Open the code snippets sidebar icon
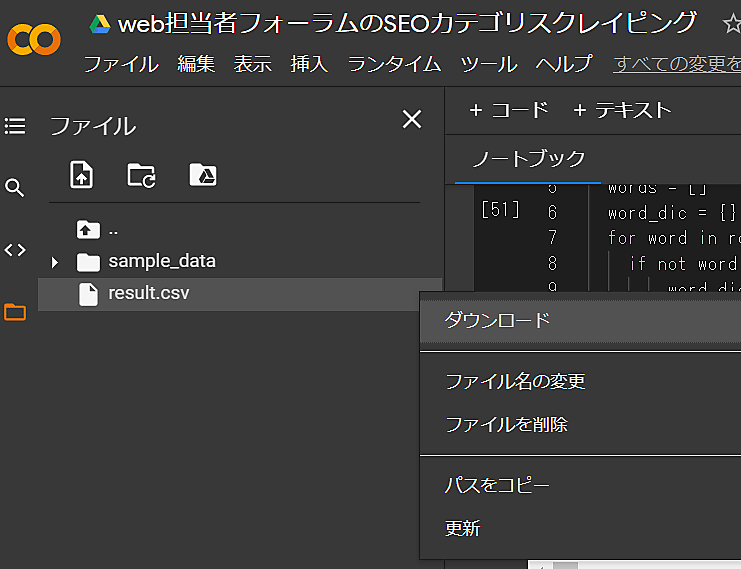Viewport: 741px width, 569px height. coord(15,250)
